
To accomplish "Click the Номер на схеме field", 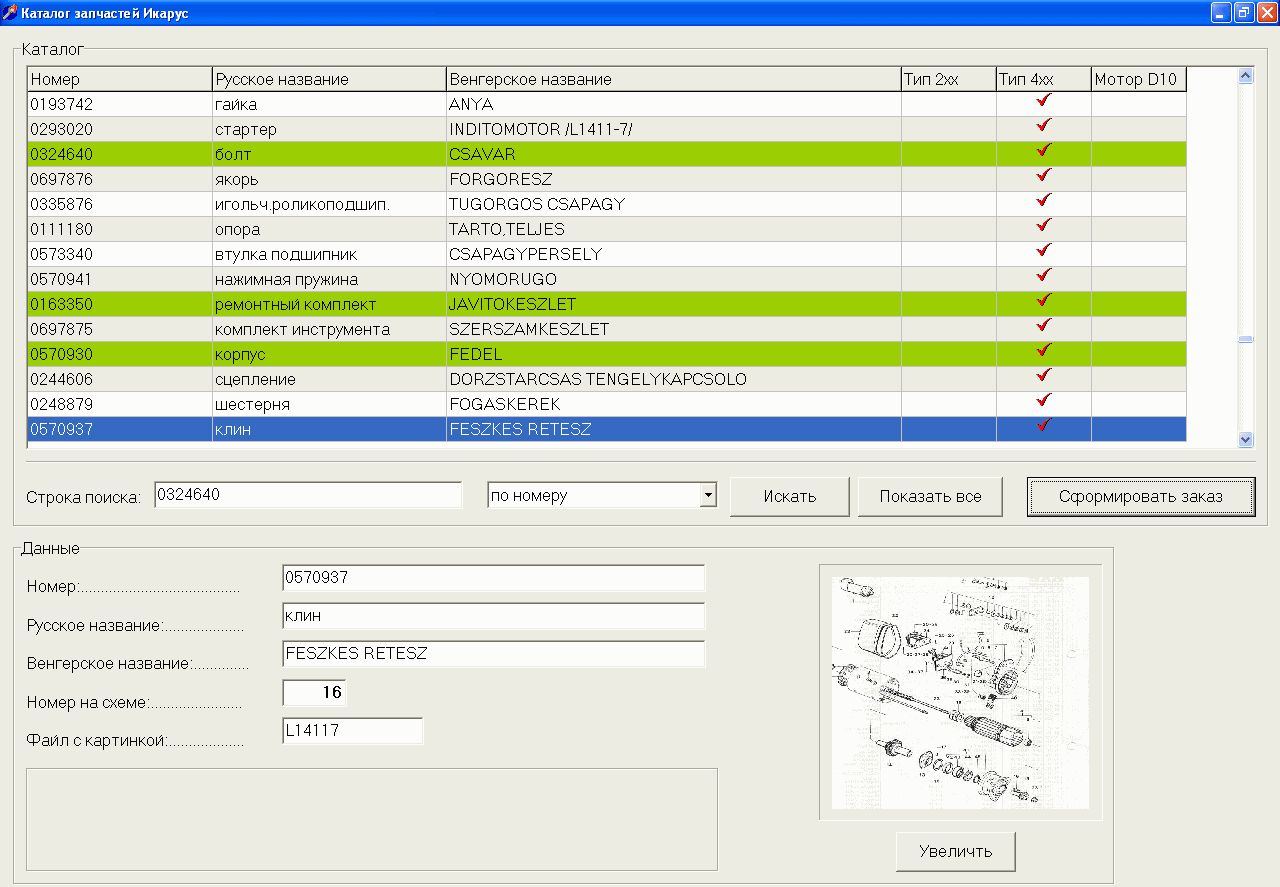I will 315,693.
